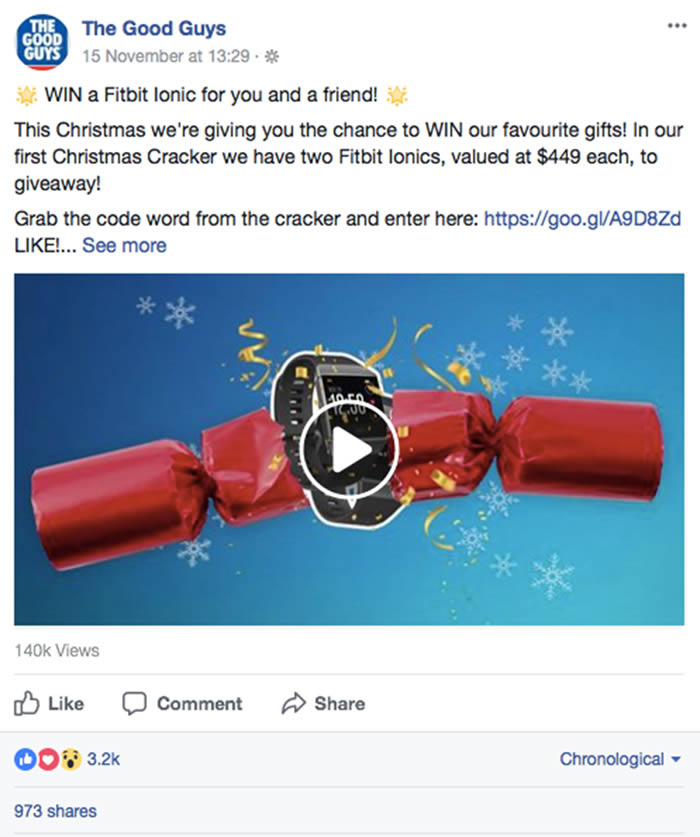700x837 pixels.
Task: Click the post audience gear icon
Action: click(272, 56)
